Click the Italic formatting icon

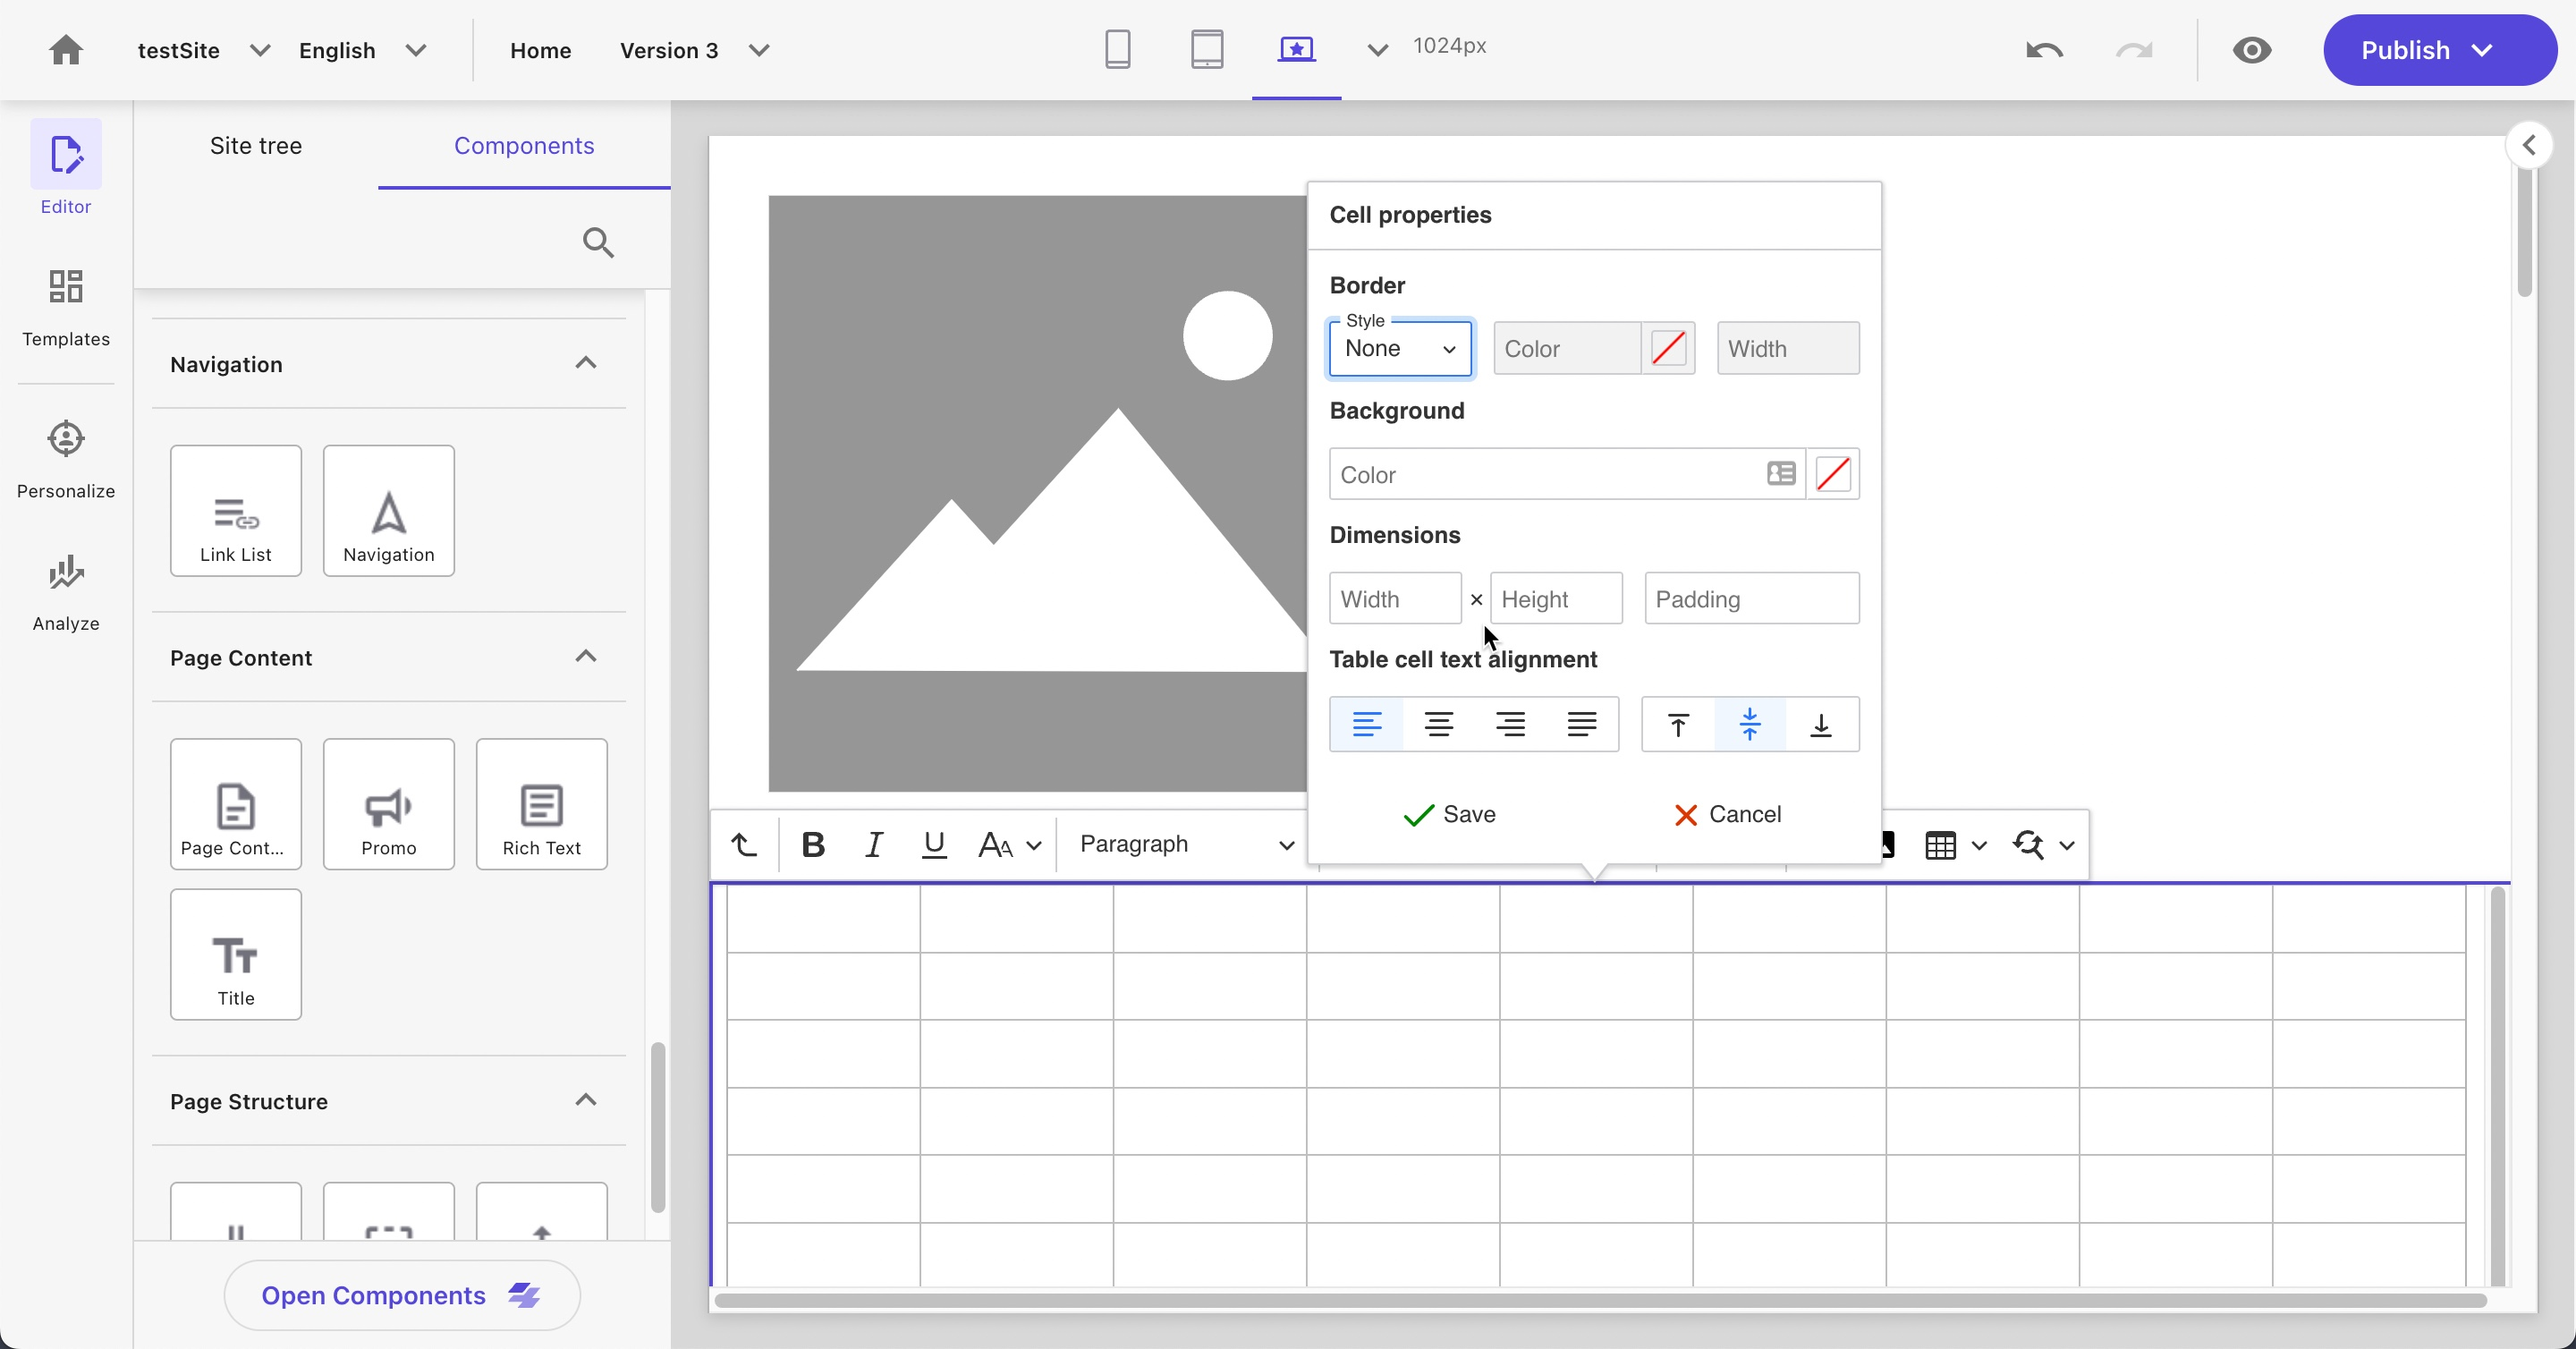[873, 845]
